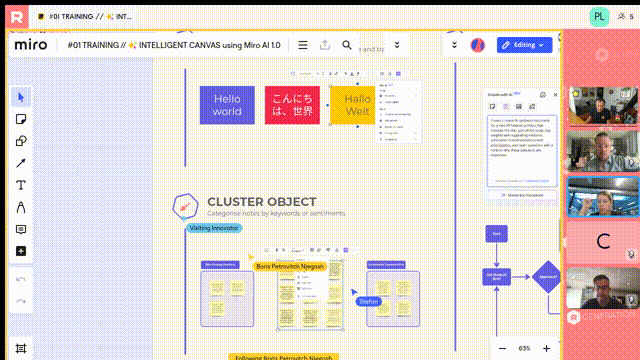640x360 pixels.
Task: Click the AI prompt text field
Action: click(522, 151)
